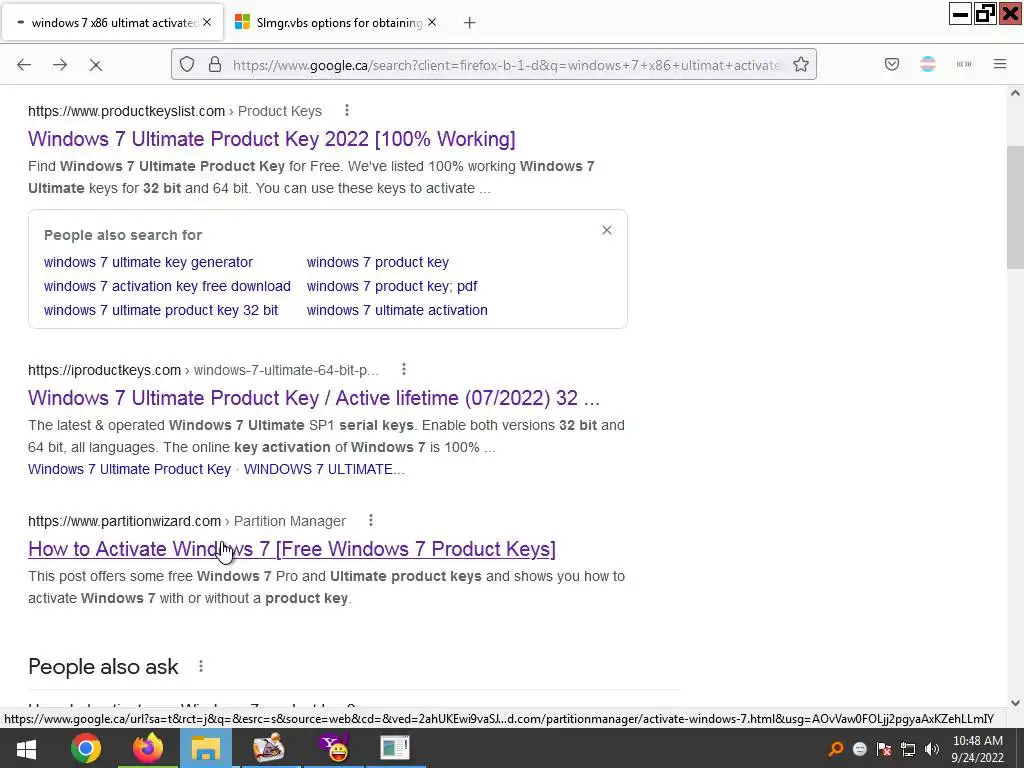The height and width of the screenshot is (768, 1024).
Task: Open the window-panel taskbar app
Action: tap(394, 748)
